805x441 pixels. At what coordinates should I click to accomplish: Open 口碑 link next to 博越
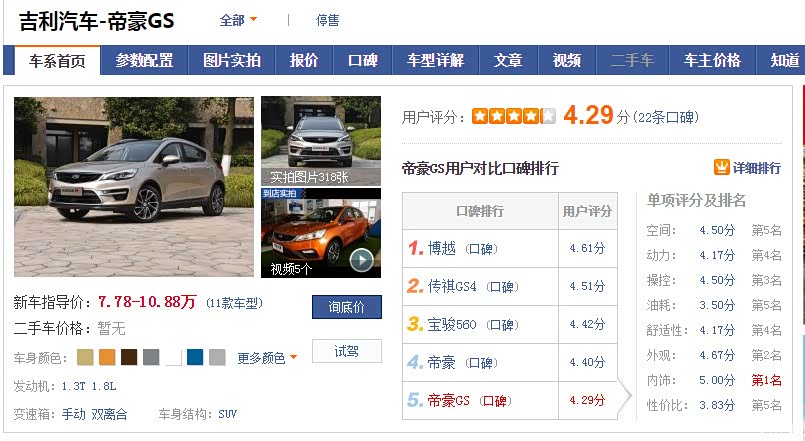point(482,249)
